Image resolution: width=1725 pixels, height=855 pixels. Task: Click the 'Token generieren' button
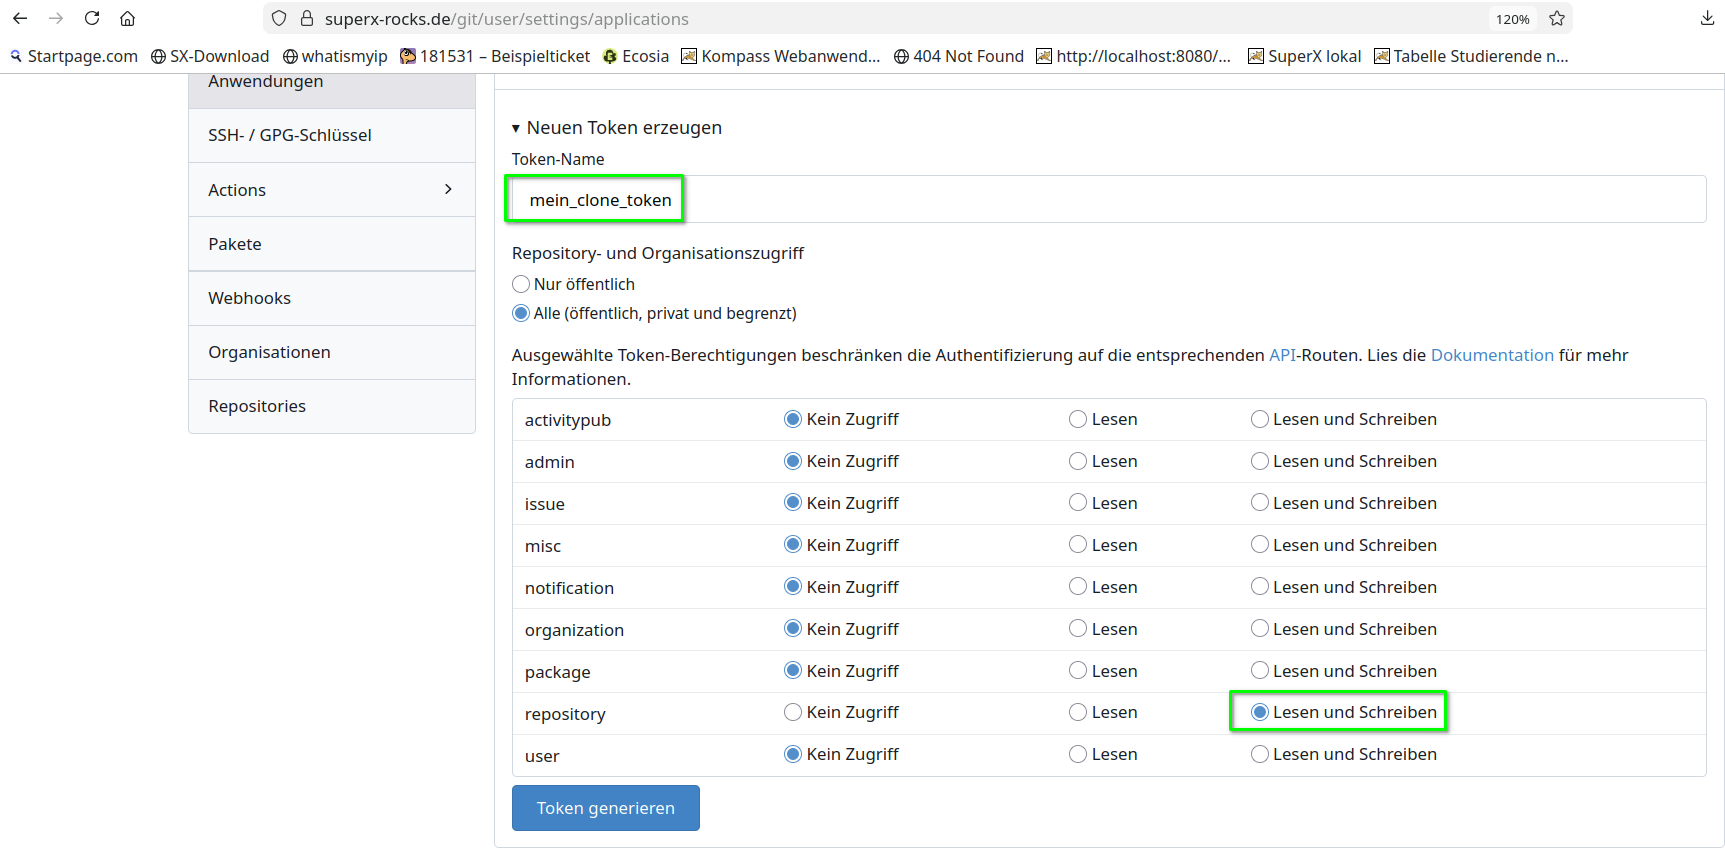pos(605,808)
